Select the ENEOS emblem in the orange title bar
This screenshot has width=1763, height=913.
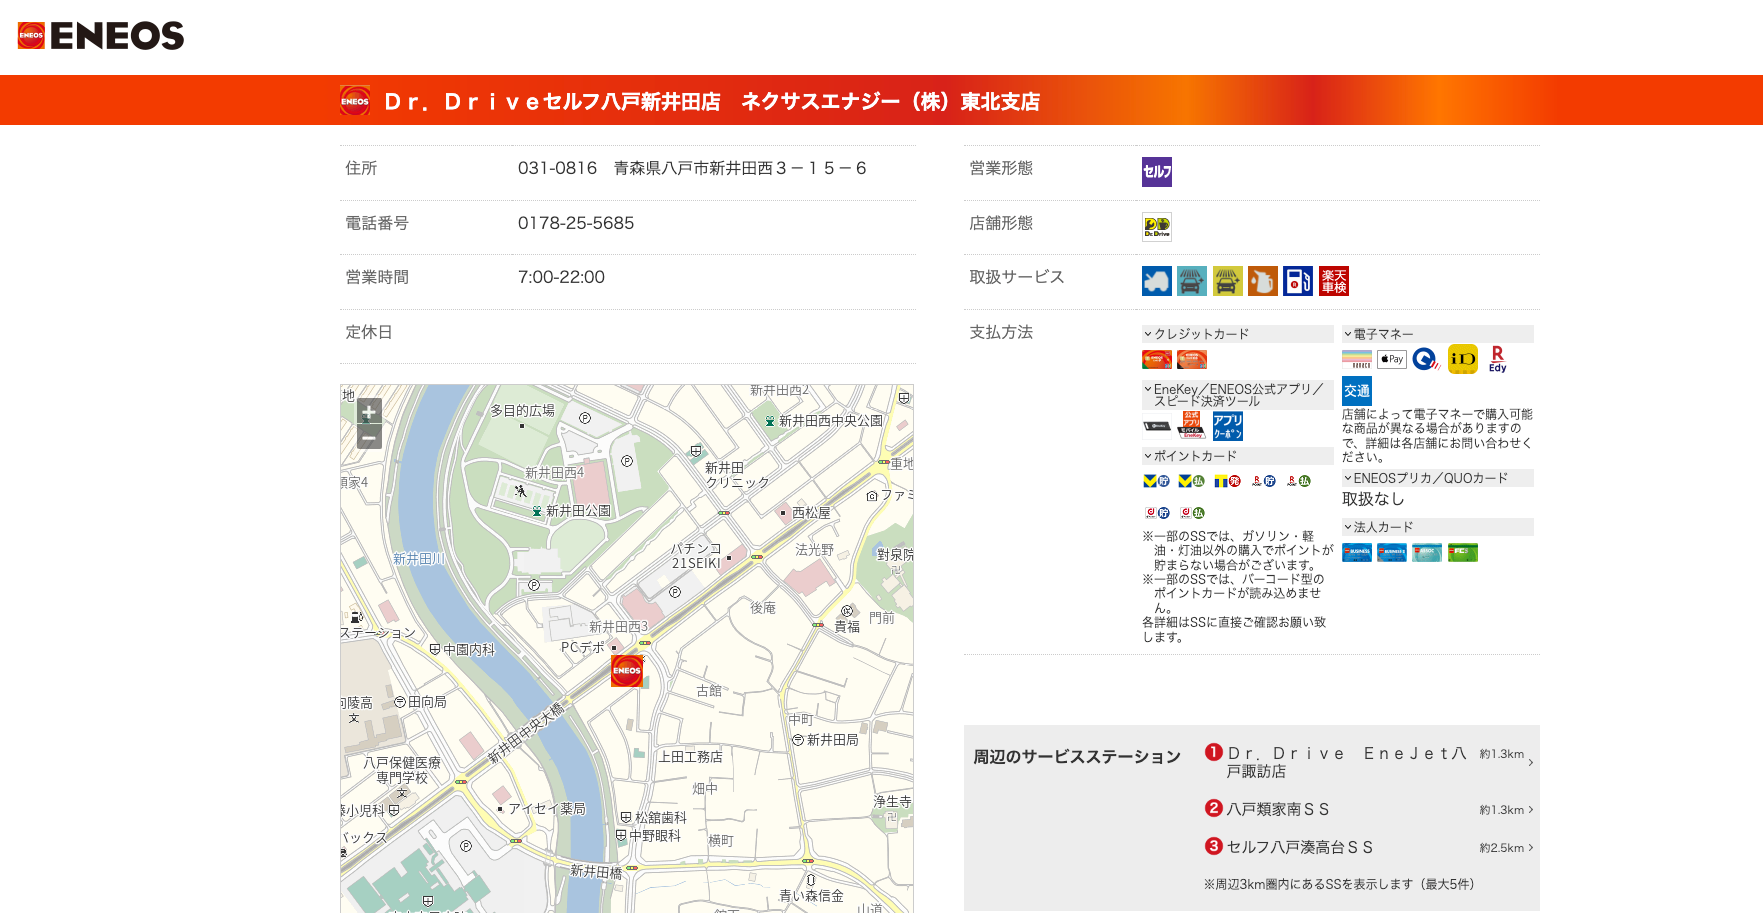pos(355,100)
